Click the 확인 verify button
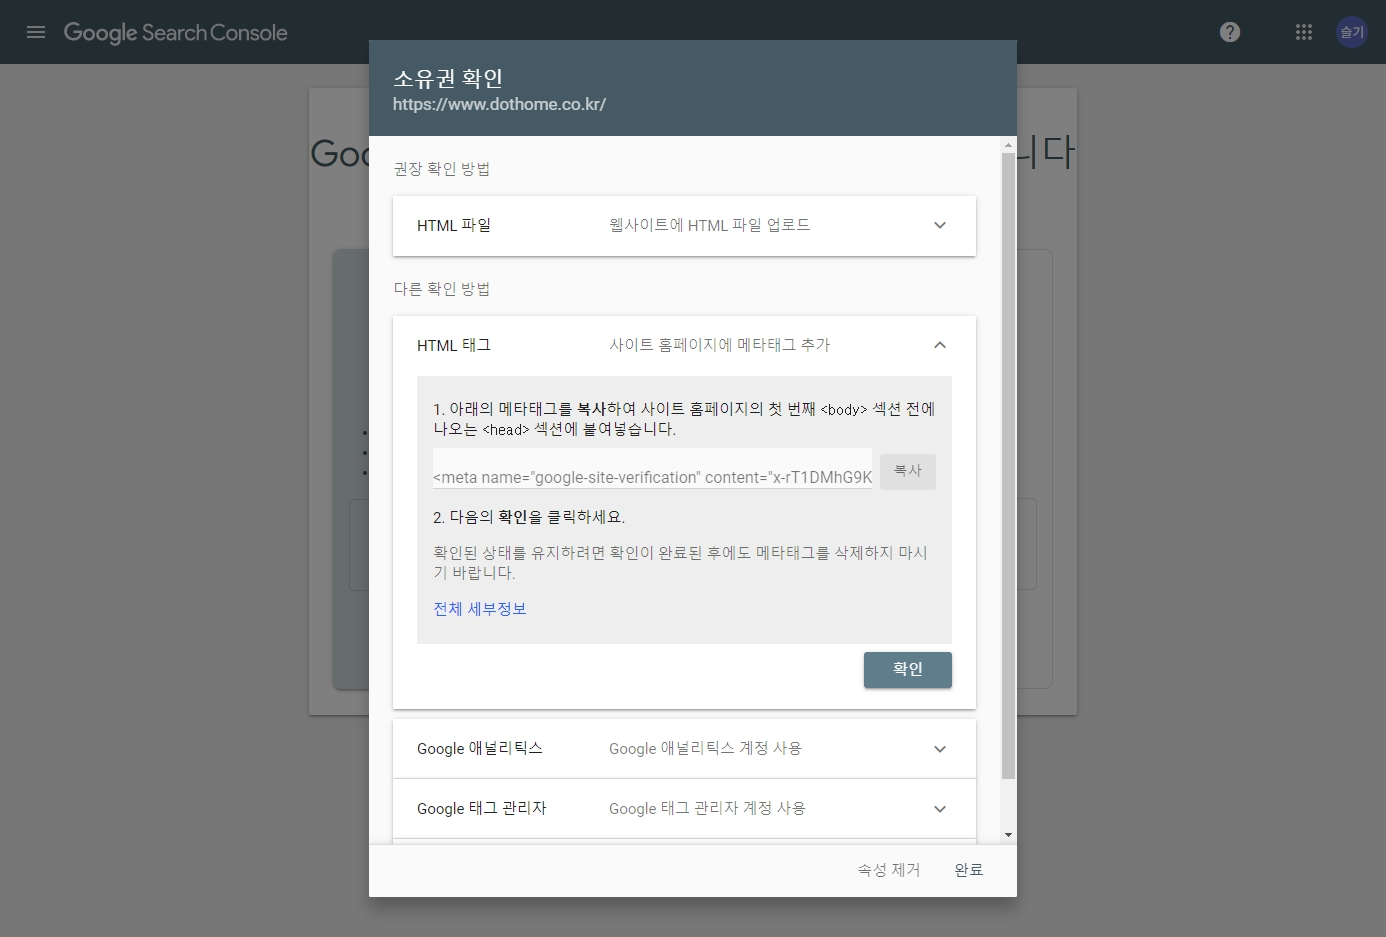 click(x=908, y=669)
